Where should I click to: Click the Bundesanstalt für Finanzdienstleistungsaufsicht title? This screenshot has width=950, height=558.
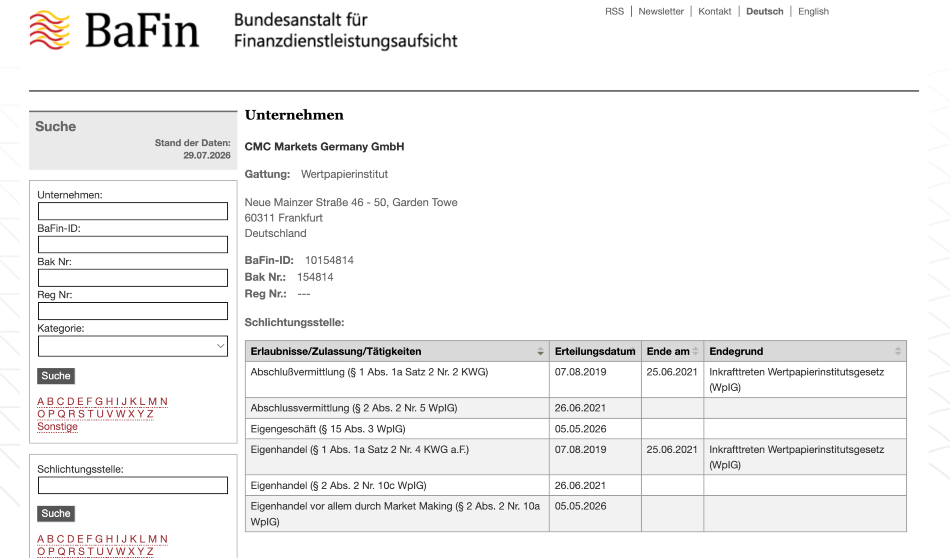(x=345, y=30)
